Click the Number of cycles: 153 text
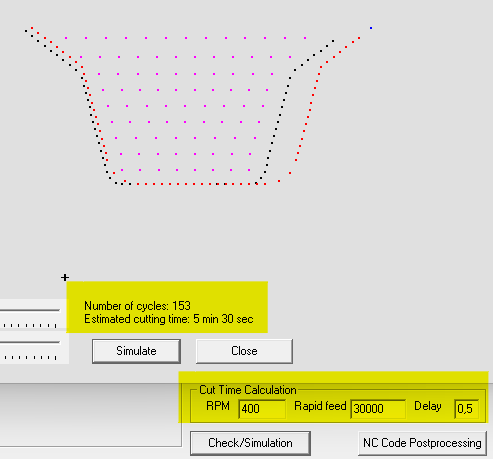The height and width of the screenshot is (459, 493). [137, 306]
